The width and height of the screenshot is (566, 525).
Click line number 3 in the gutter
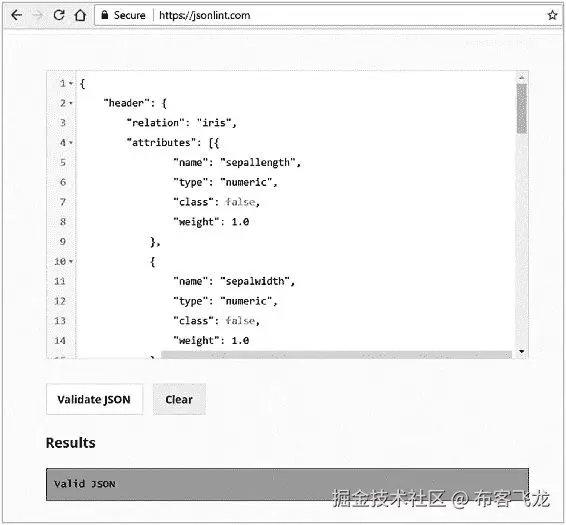point(63,123)
